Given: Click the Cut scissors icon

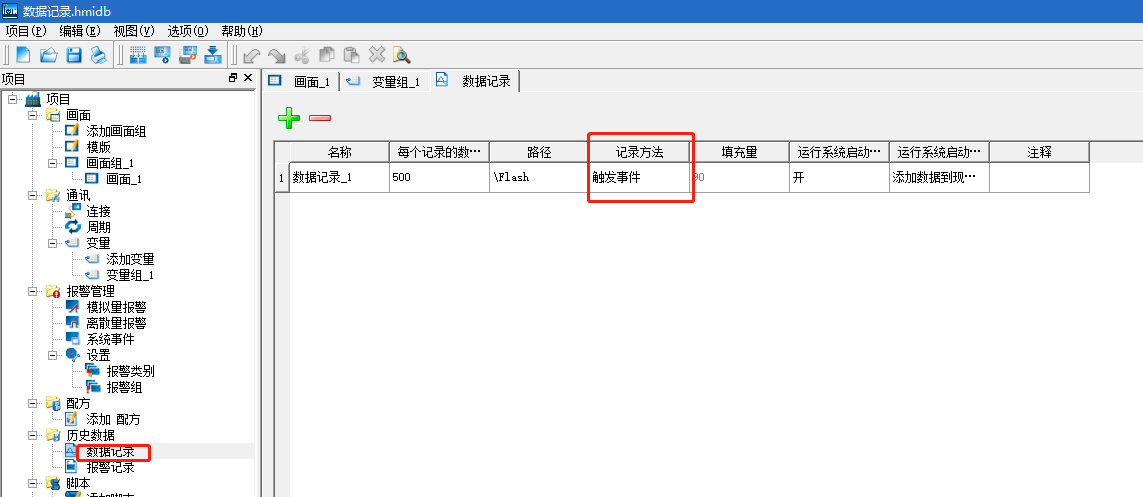Looking at the screenshot, I should [x=302, y=55].
